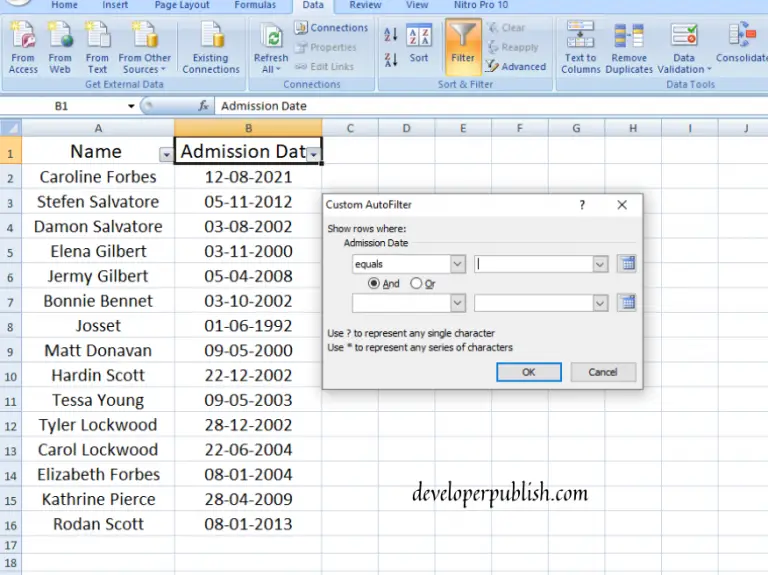768x575 pixels.
Task: Select cell with Matt Donavan
Action: 98,351
